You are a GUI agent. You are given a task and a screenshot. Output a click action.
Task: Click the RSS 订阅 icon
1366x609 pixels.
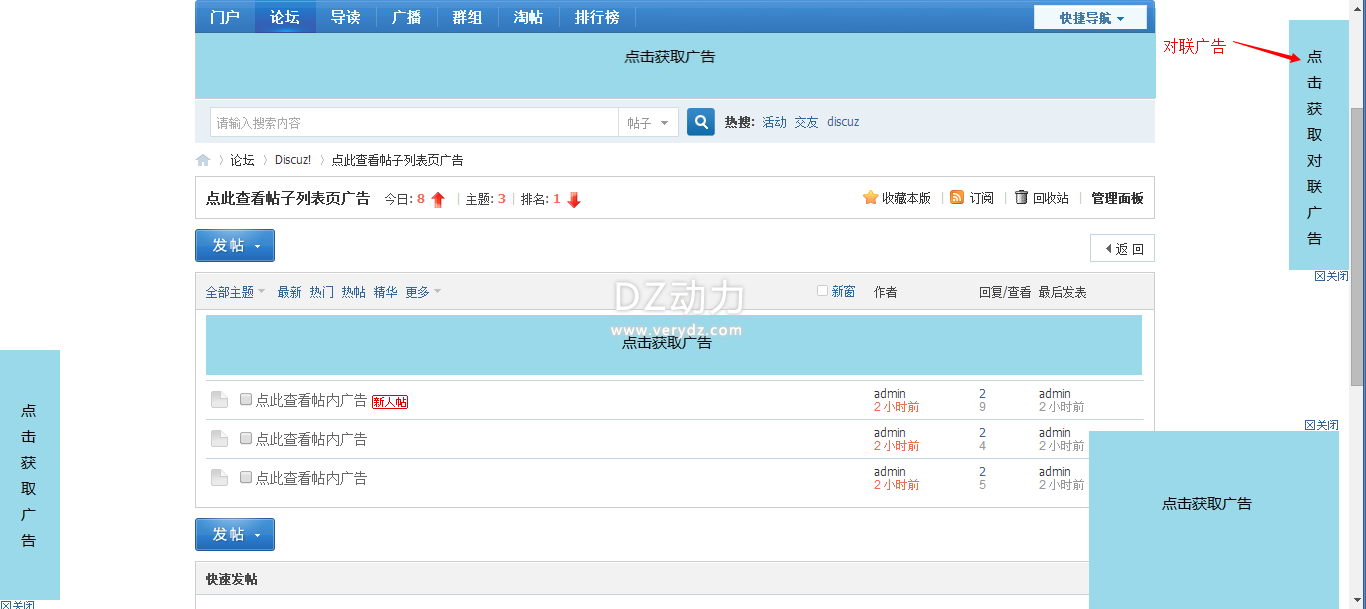pyautogui.click(x=957, y=198)
